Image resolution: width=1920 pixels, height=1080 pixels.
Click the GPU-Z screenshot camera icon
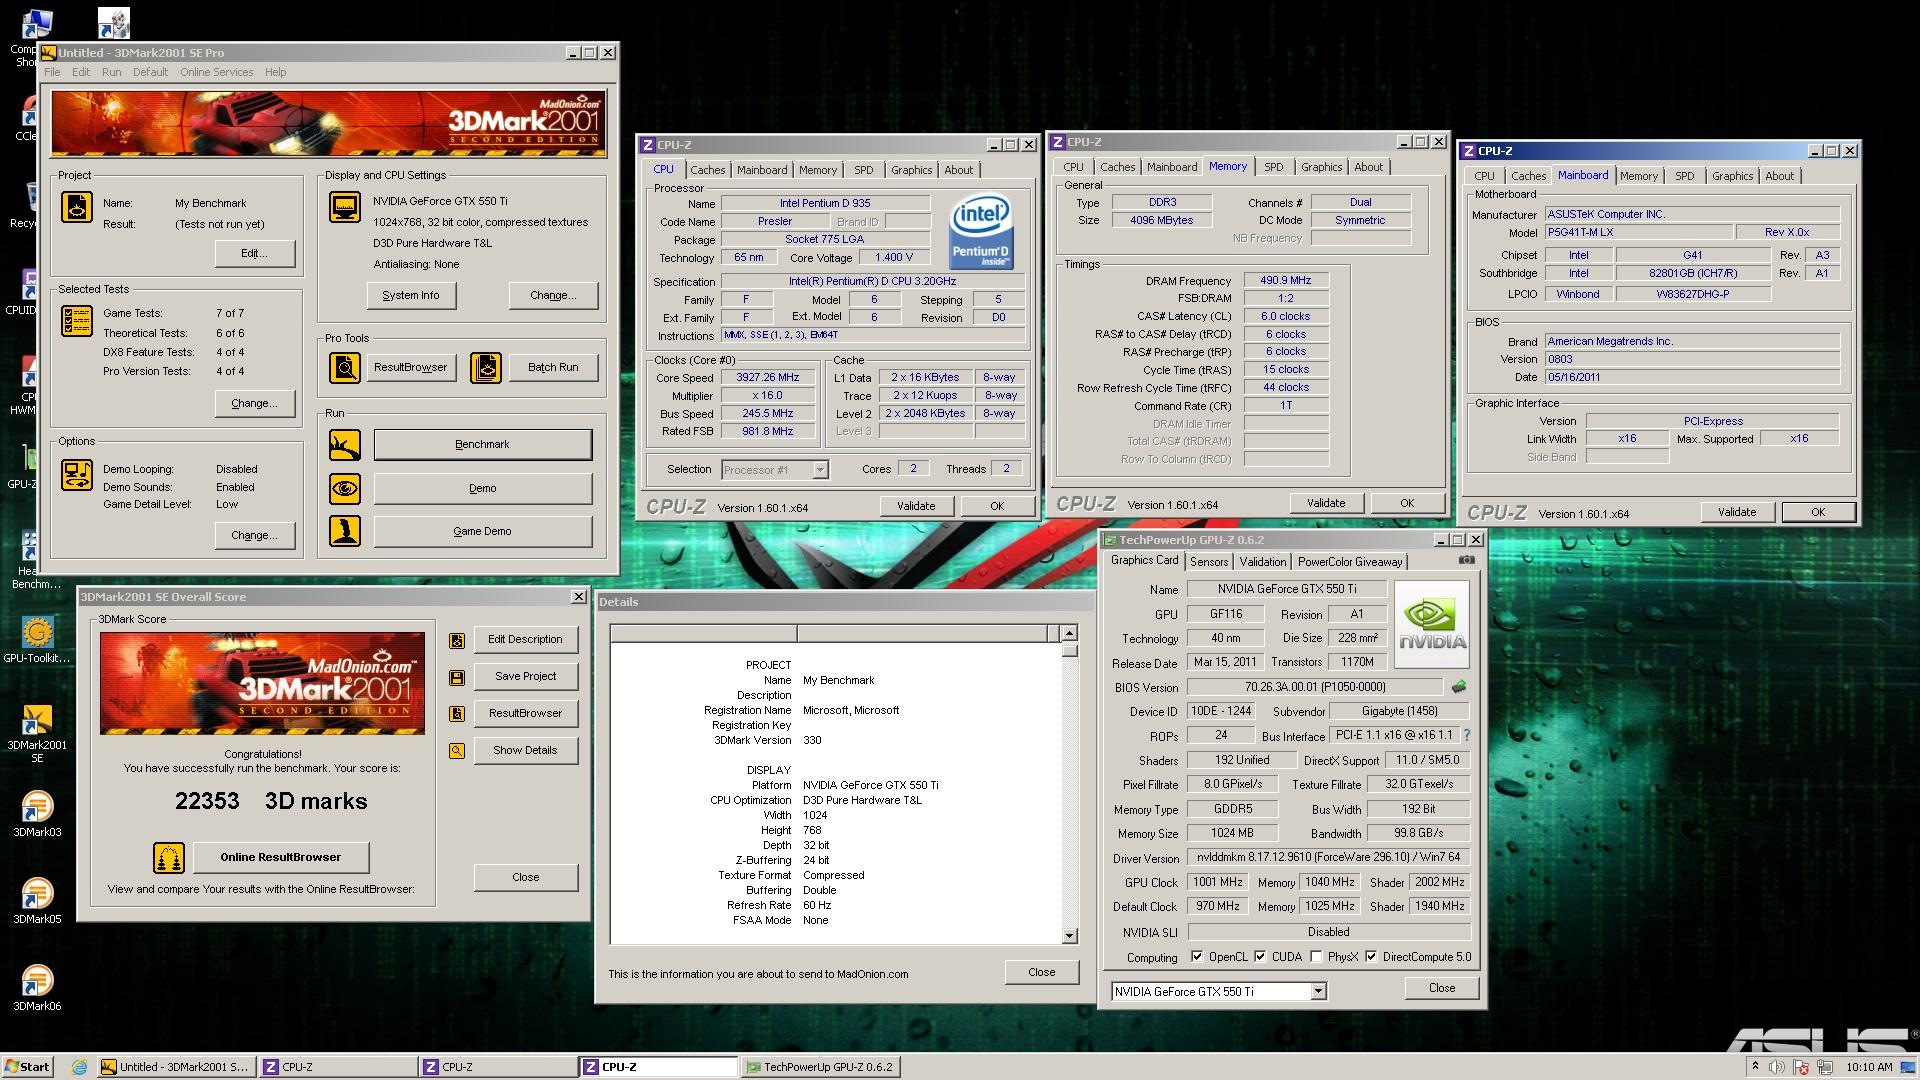click(x=1466, y=560)
